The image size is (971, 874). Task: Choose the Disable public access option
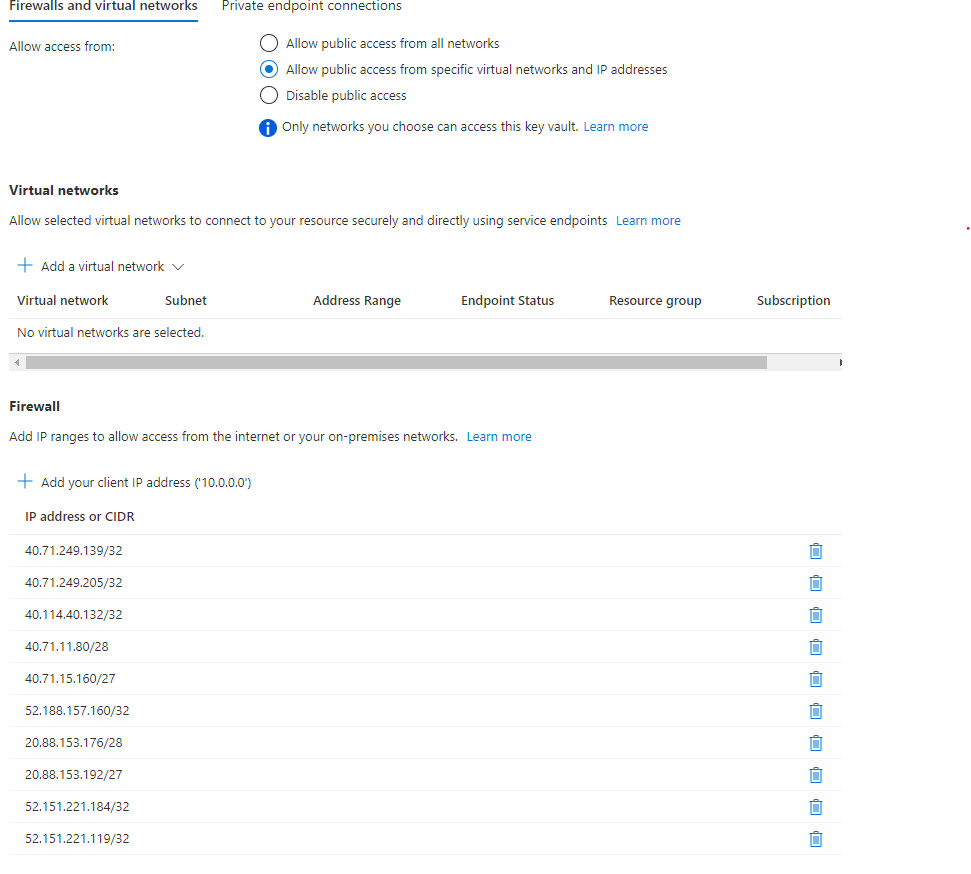click(x=268, y=95)
